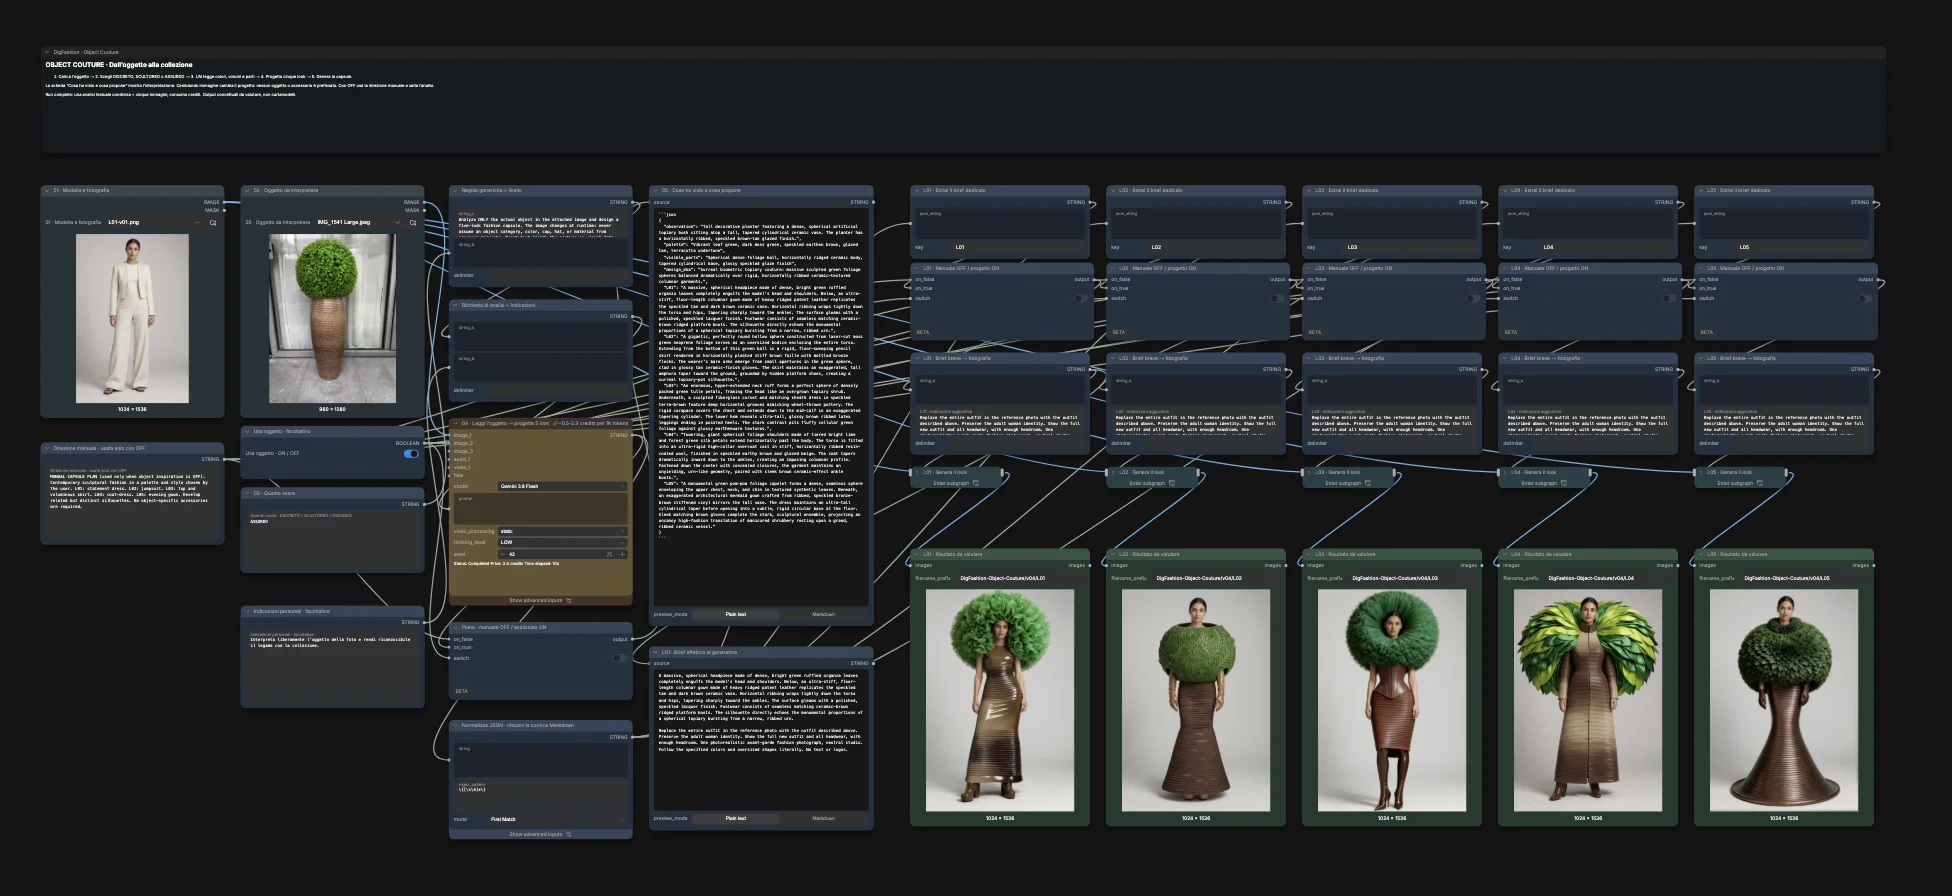Click Direzione manuale text box
The width and height of the screenshot is (1952, 896).
click(132, 504)
